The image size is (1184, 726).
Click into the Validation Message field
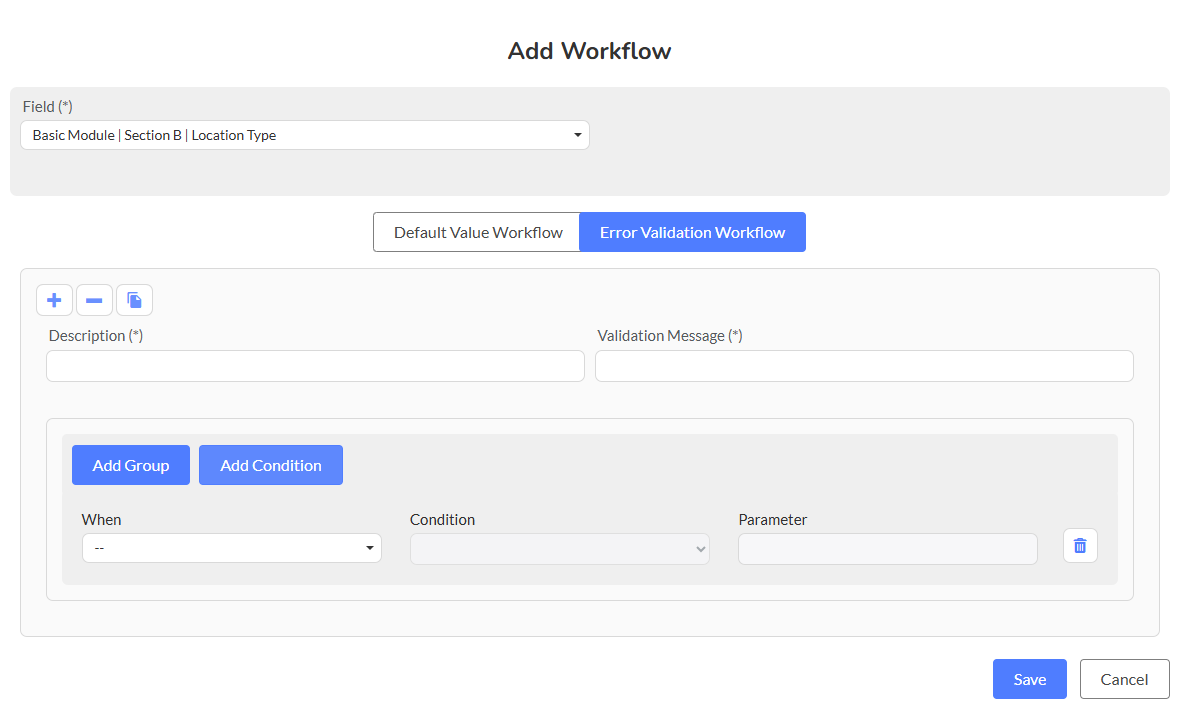pos(864,366)
